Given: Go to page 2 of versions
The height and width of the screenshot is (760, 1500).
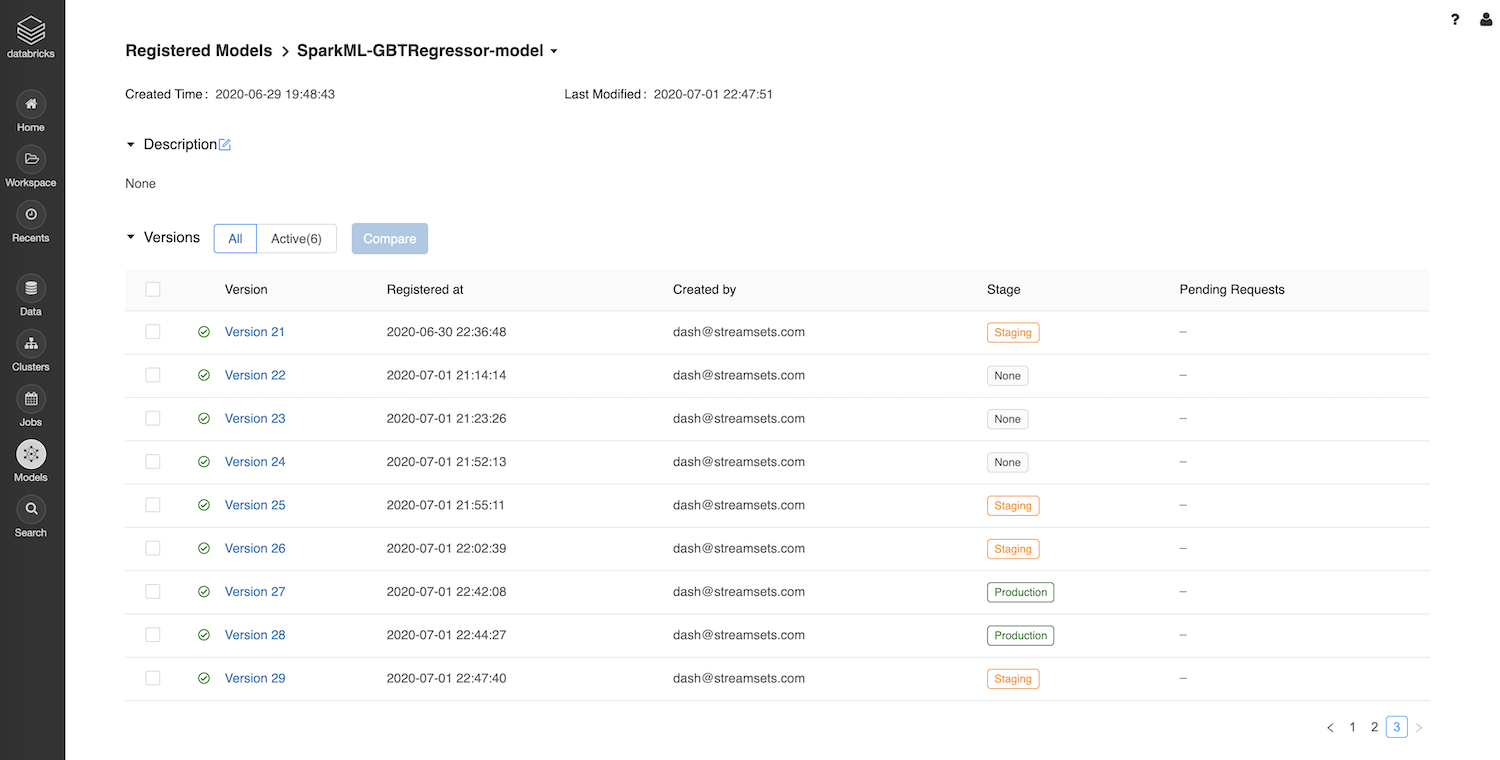Looking at the screenshot, I should pyautogui.click(x=1375, y=728).
